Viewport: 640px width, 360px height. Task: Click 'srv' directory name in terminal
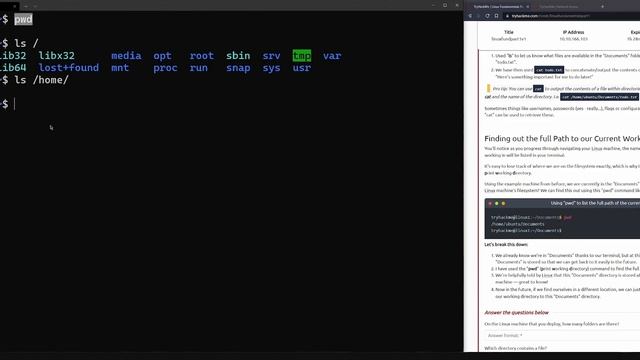pyautogui.click(x=271, y=56)
